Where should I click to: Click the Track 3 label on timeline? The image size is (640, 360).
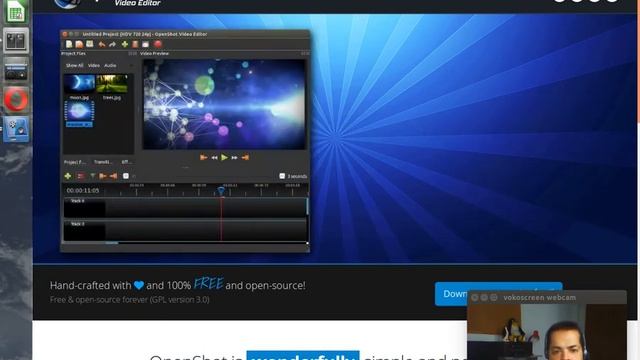pyautogui.click(x=78, y=224)
